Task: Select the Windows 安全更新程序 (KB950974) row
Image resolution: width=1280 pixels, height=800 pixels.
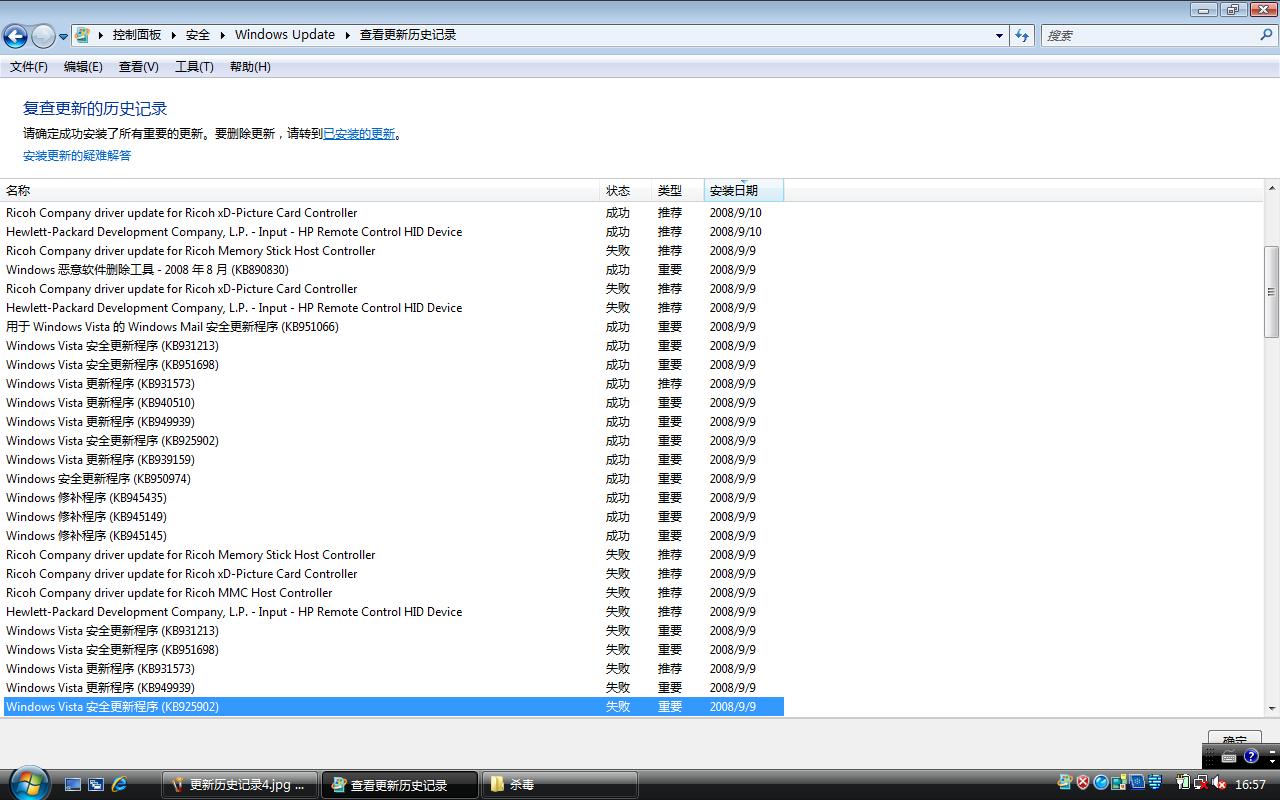Action: click(x=392, y=479)
